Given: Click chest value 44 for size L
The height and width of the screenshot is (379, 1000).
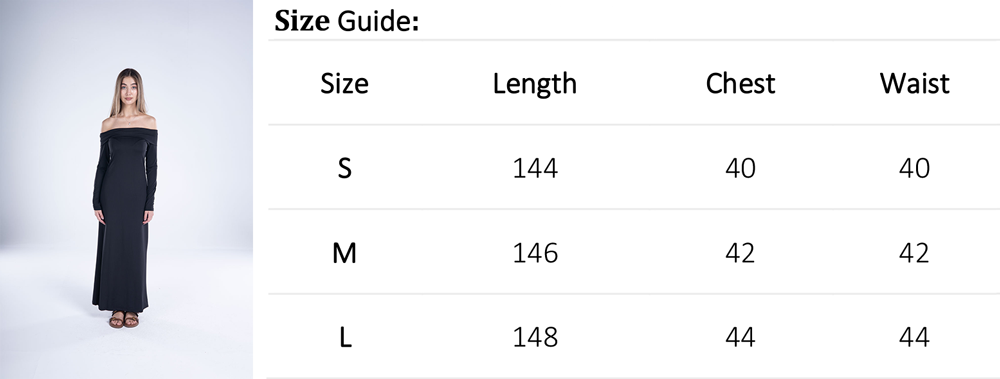Looking at the screenshot, I should [740, 338].
